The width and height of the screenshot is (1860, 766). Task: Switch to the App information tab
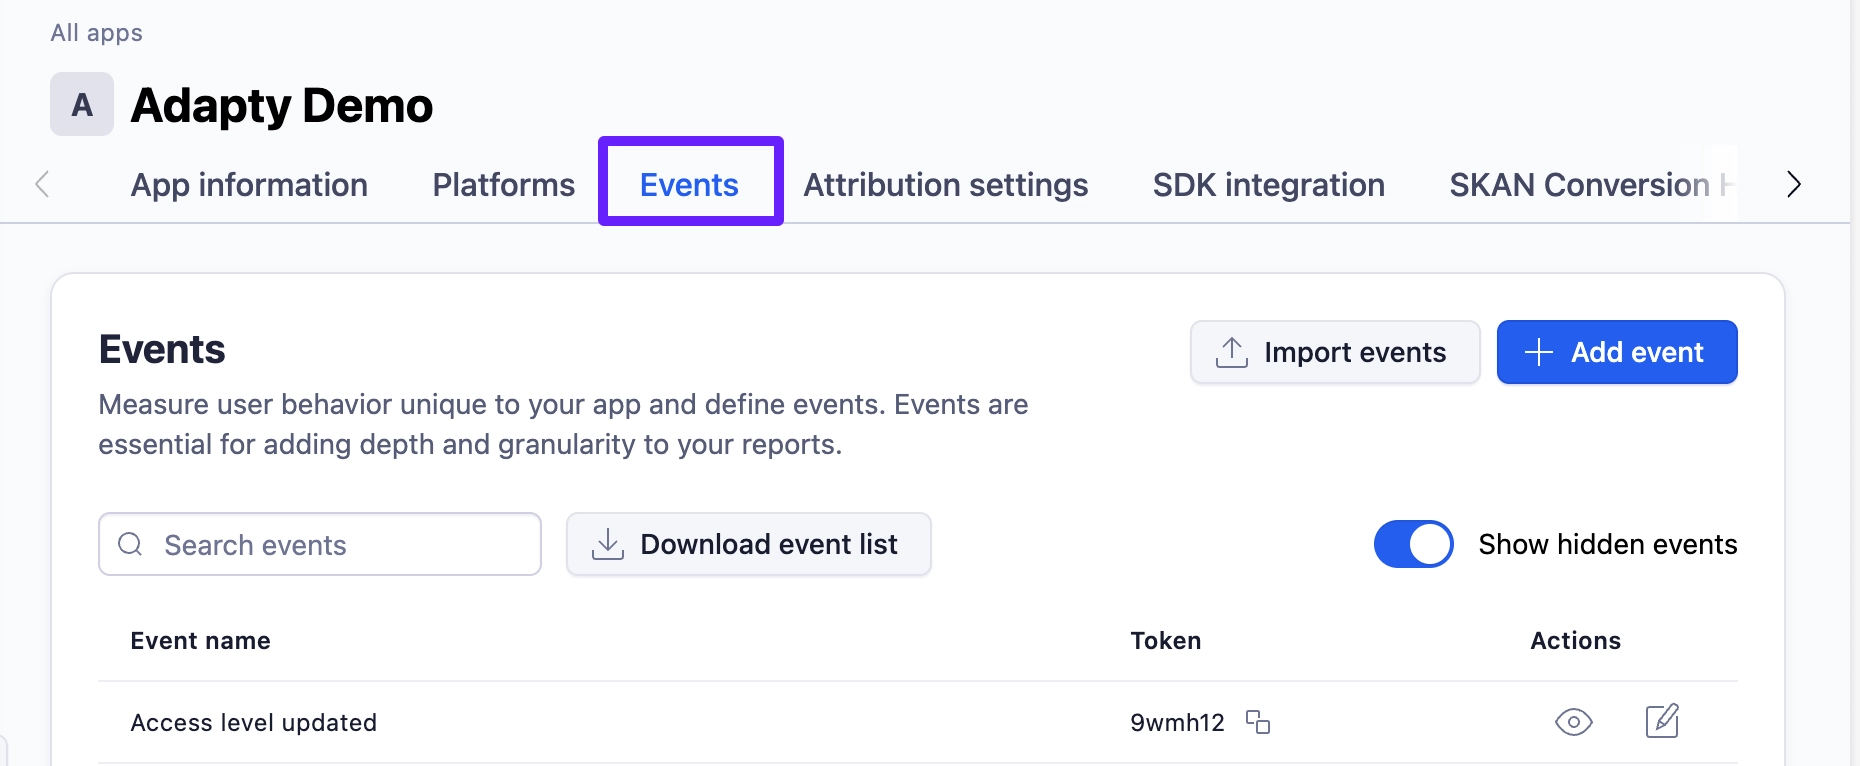click(x=249, y=185)
